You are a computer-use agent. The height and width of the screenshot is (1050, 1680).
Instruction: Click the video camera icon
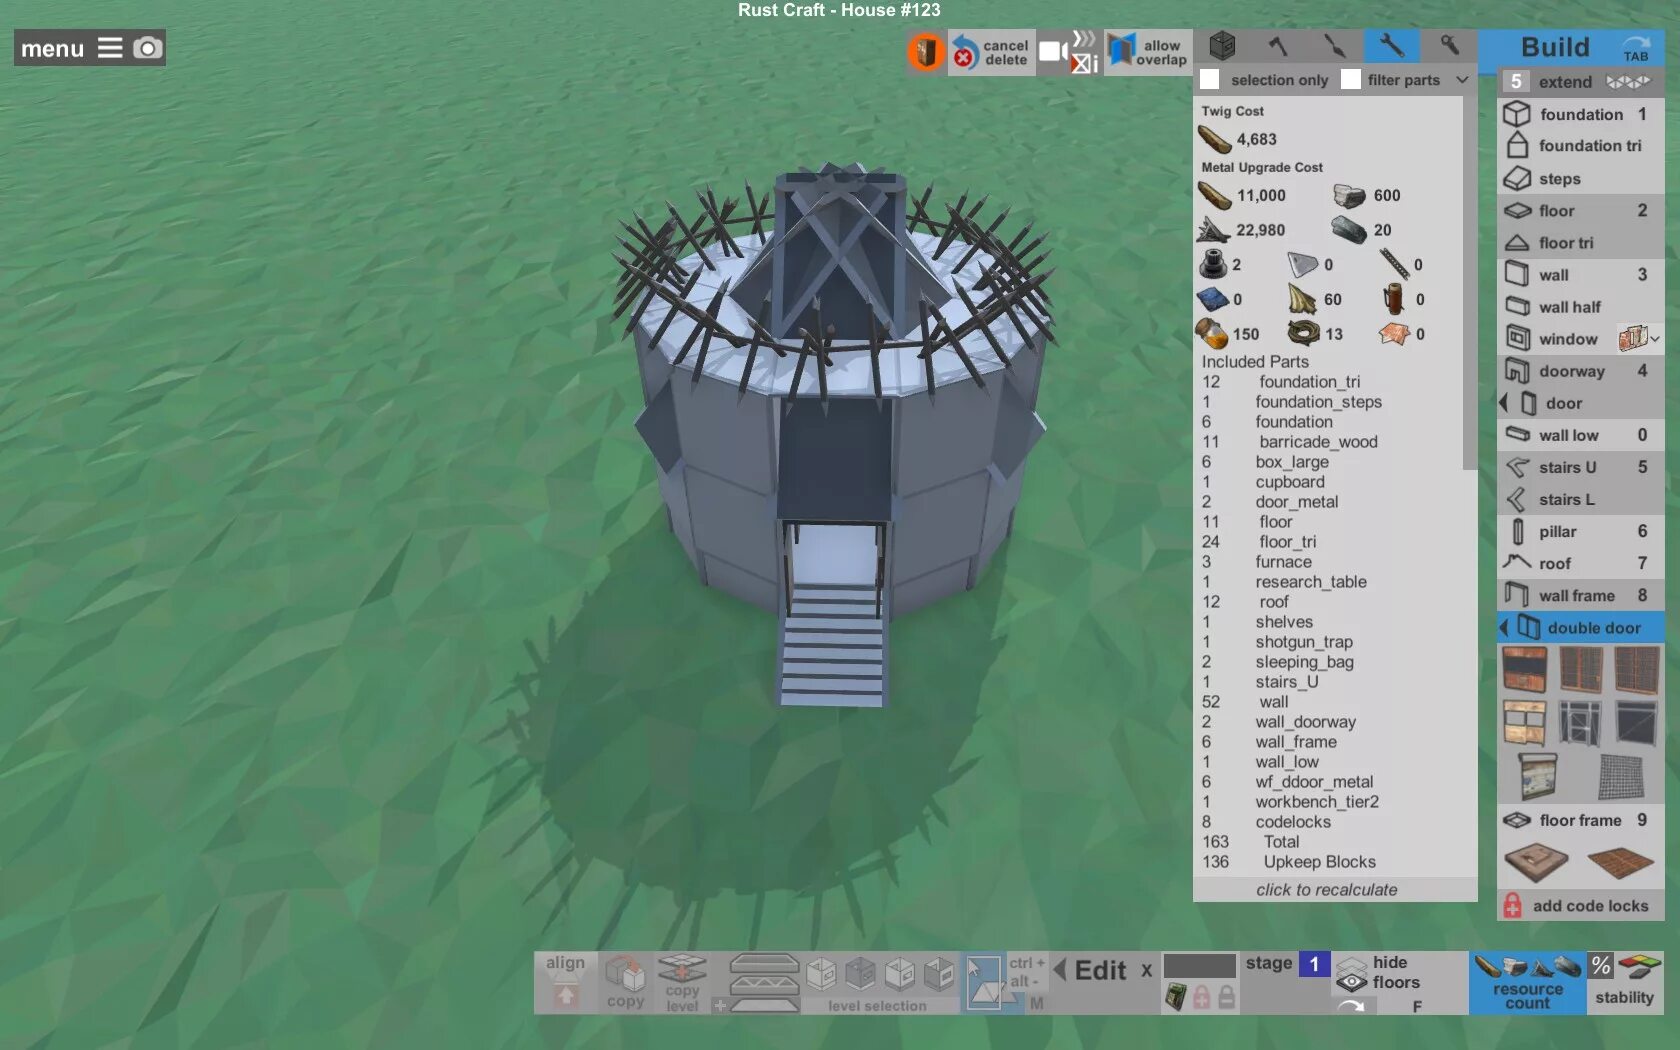(1052, 51)
